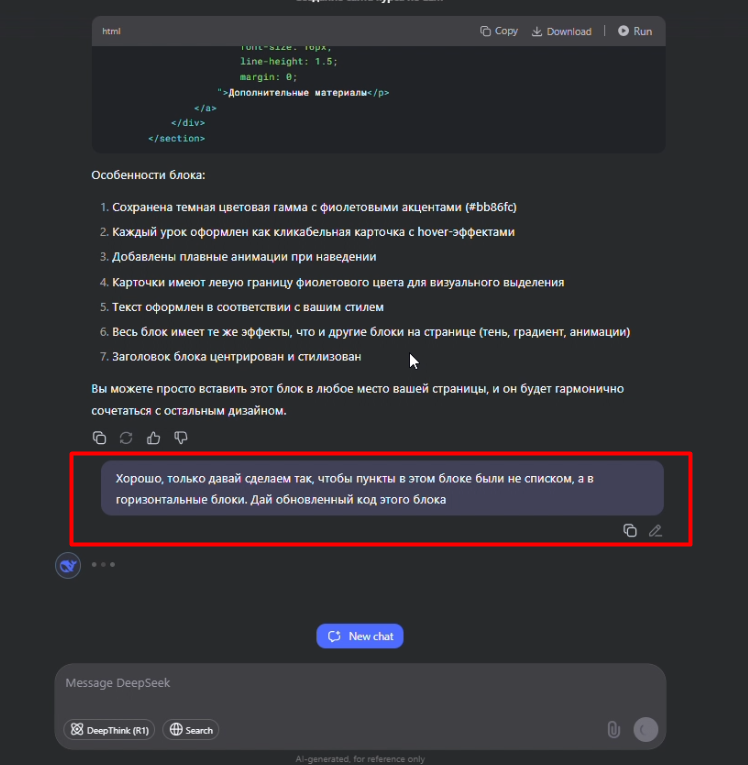Image resolution: width=748 pixels, height=765 pixels.
Task: Click the '</div>' closing tag in code
Action: [x=188, y=123]
